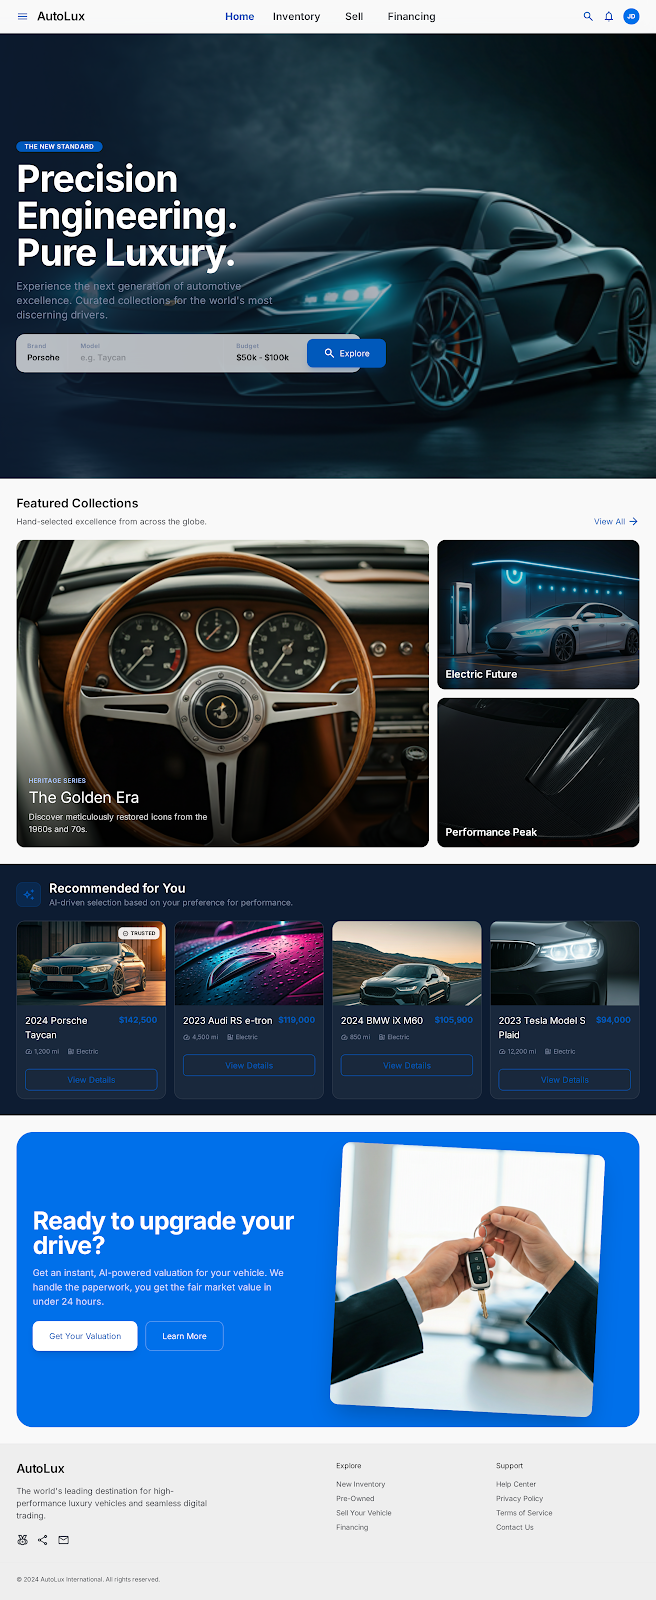Click the Learn More button
This screenshot has height=1600, width=656.
(x=185, y=1336)
